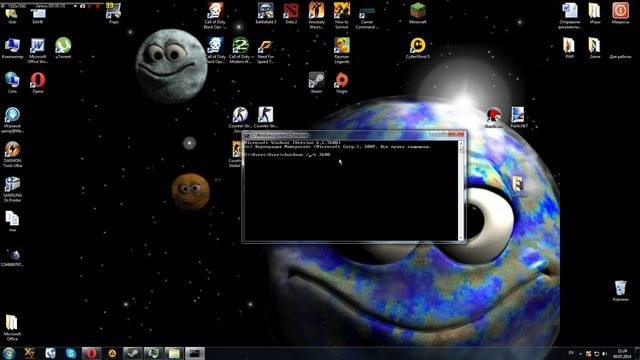Select the Carrier Command shortcut
640x360 pixels.
pyautogui.click(x=367, y=18)
